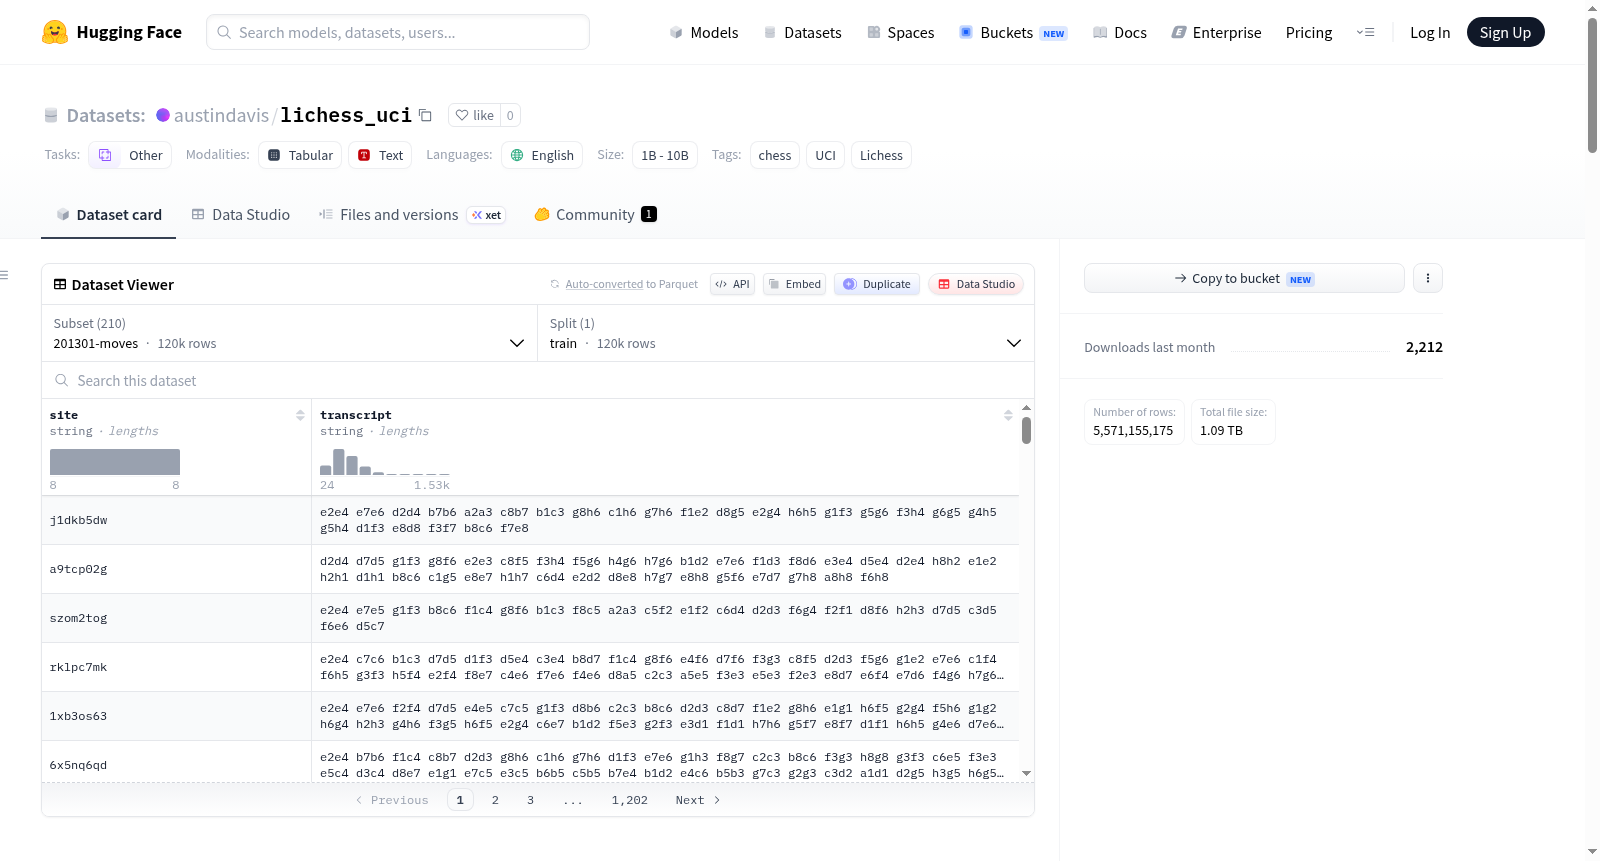Open the more navigation menu icon

pyautogui.click(x=1365, y=32)
